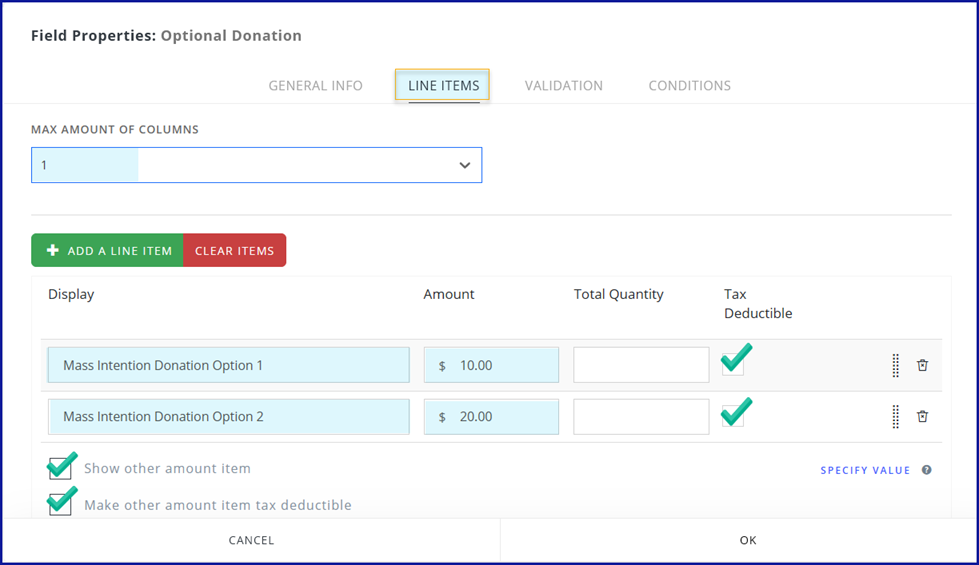Image resolution: width=979 pixels, height=565 pixels.
Task: Click the Amount column header
Action: point(449,294)
